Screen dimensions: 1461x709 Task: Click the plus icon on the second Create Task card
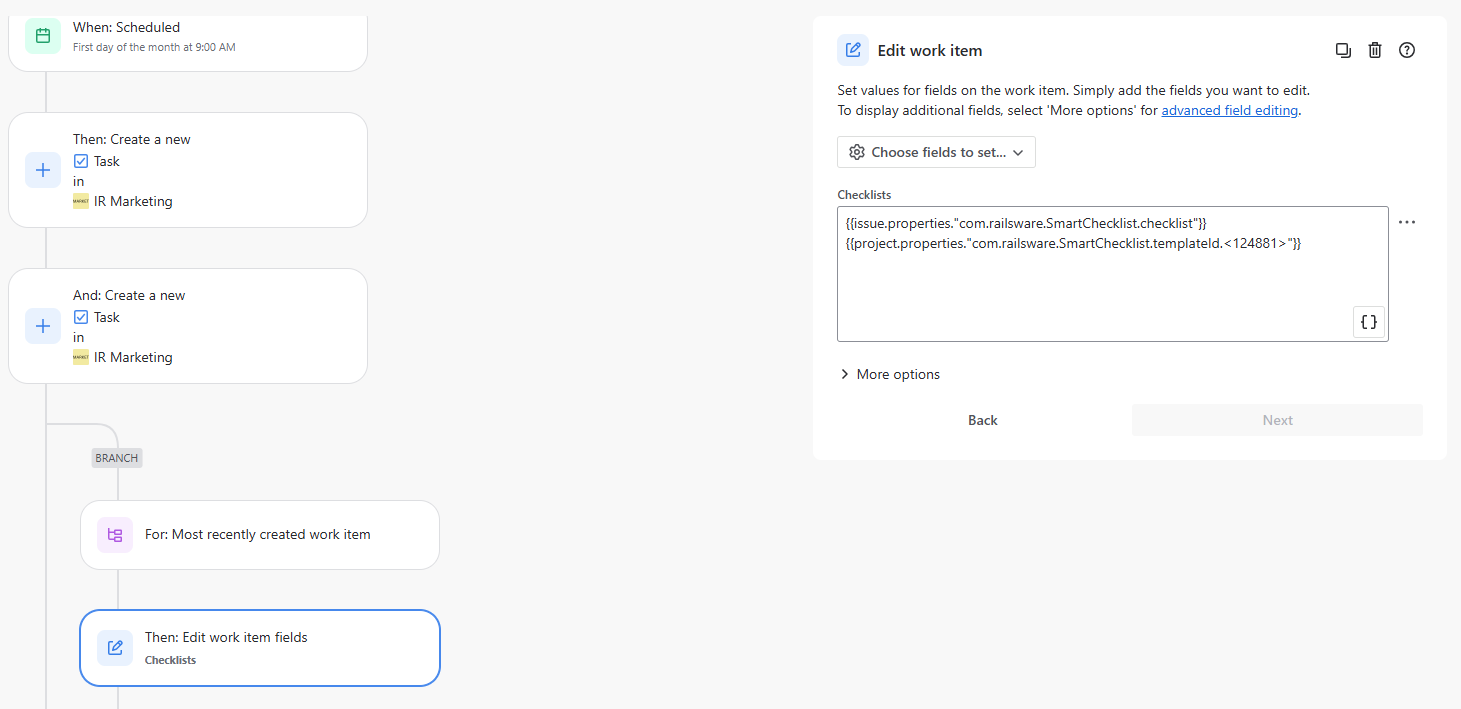pyautogui.click(x=42, y=326)
